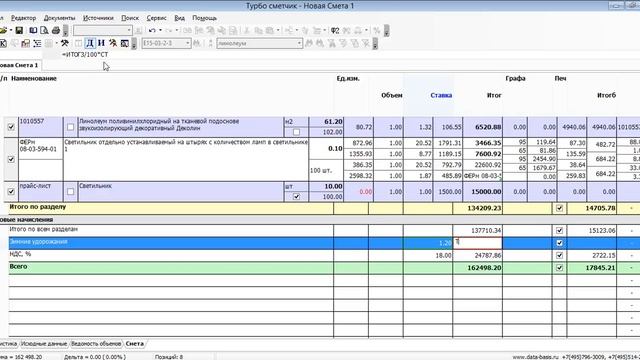Click the crossed hammers tools icon

(64, 43)
